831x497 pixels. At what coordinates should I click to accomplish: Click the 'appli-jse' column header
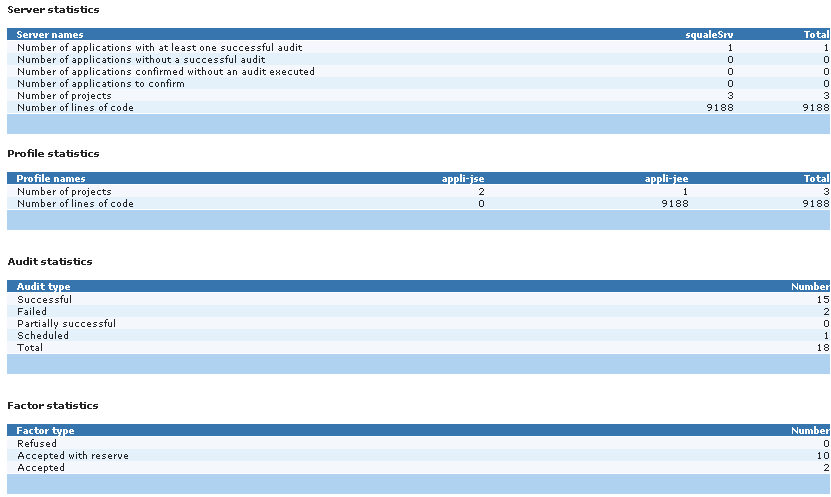(x=463, y=179)
